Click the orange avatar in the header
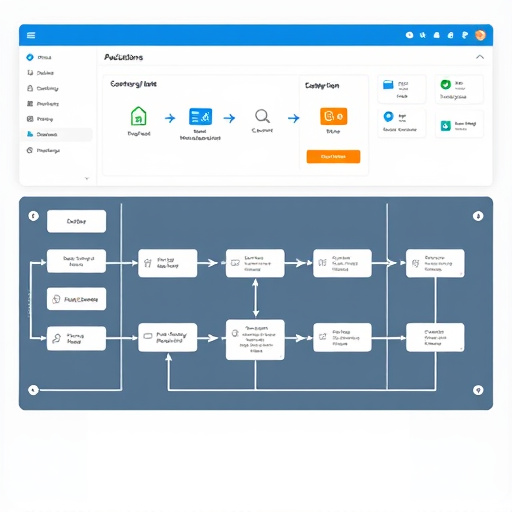The height and width of the screenshot is (512, 512). (x=480, y=35)
